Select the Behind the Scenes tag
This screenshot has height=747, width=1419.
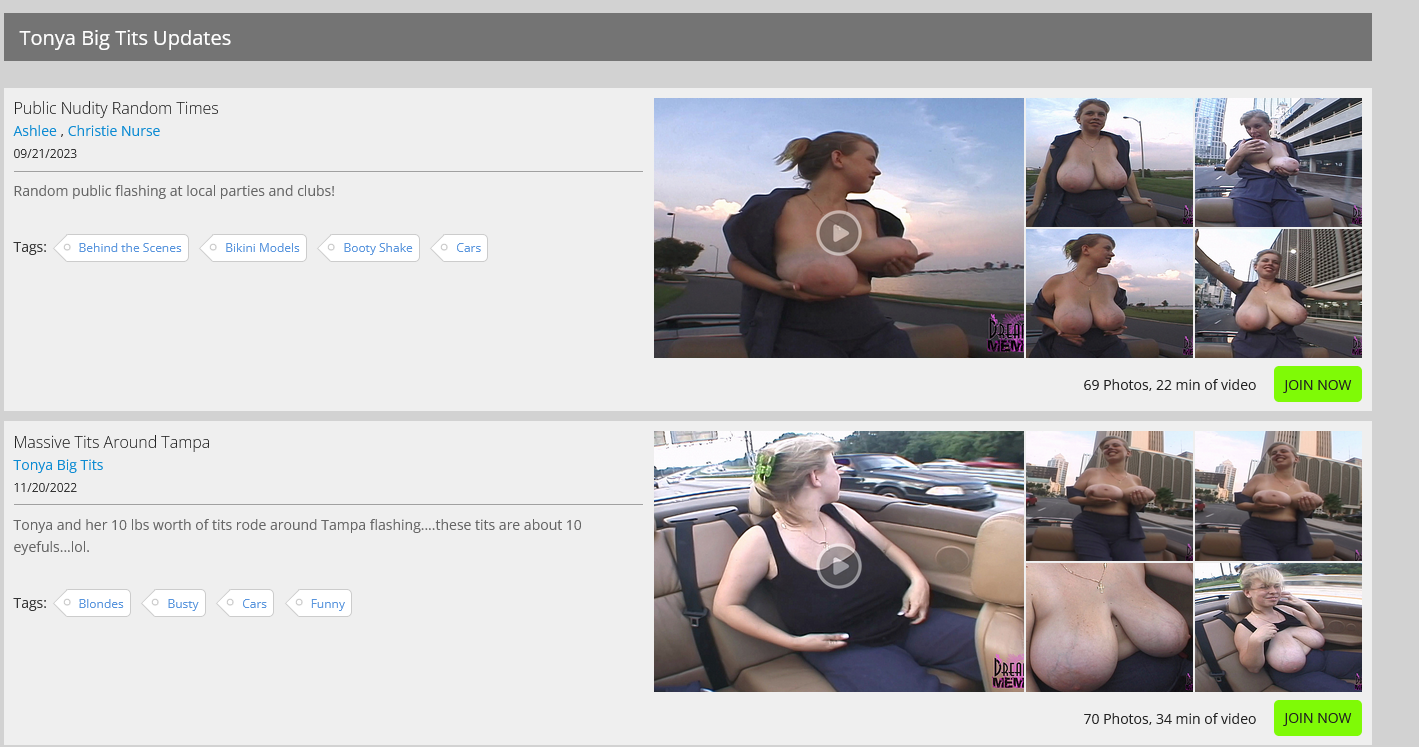[x=129, y=248]
